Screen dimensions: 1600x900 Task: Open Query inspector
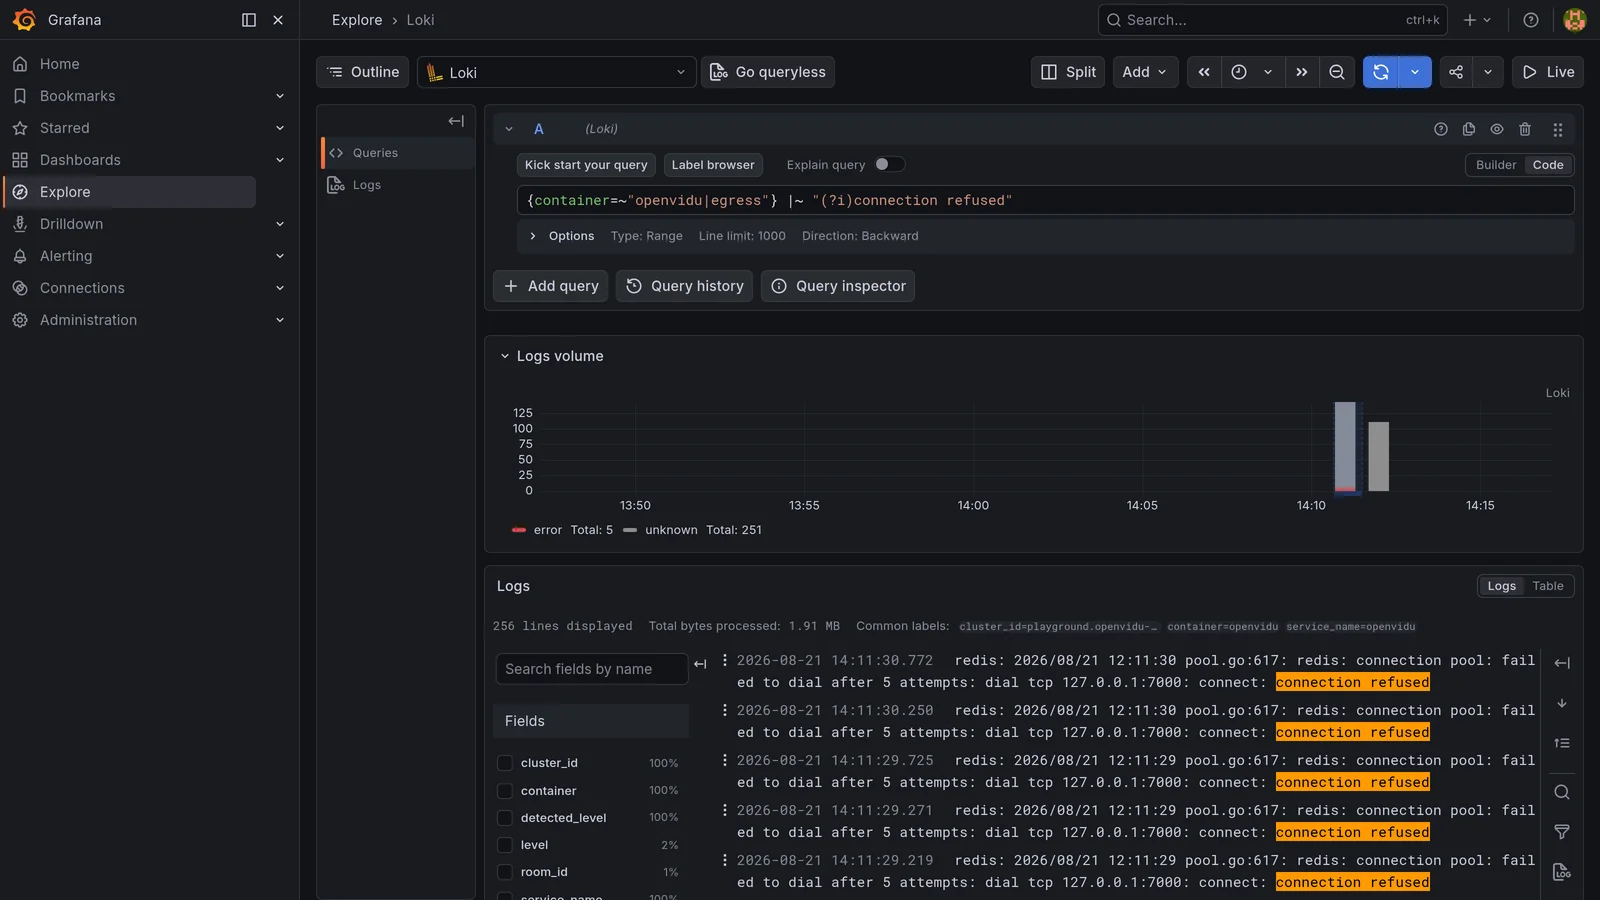coord(838,286)
